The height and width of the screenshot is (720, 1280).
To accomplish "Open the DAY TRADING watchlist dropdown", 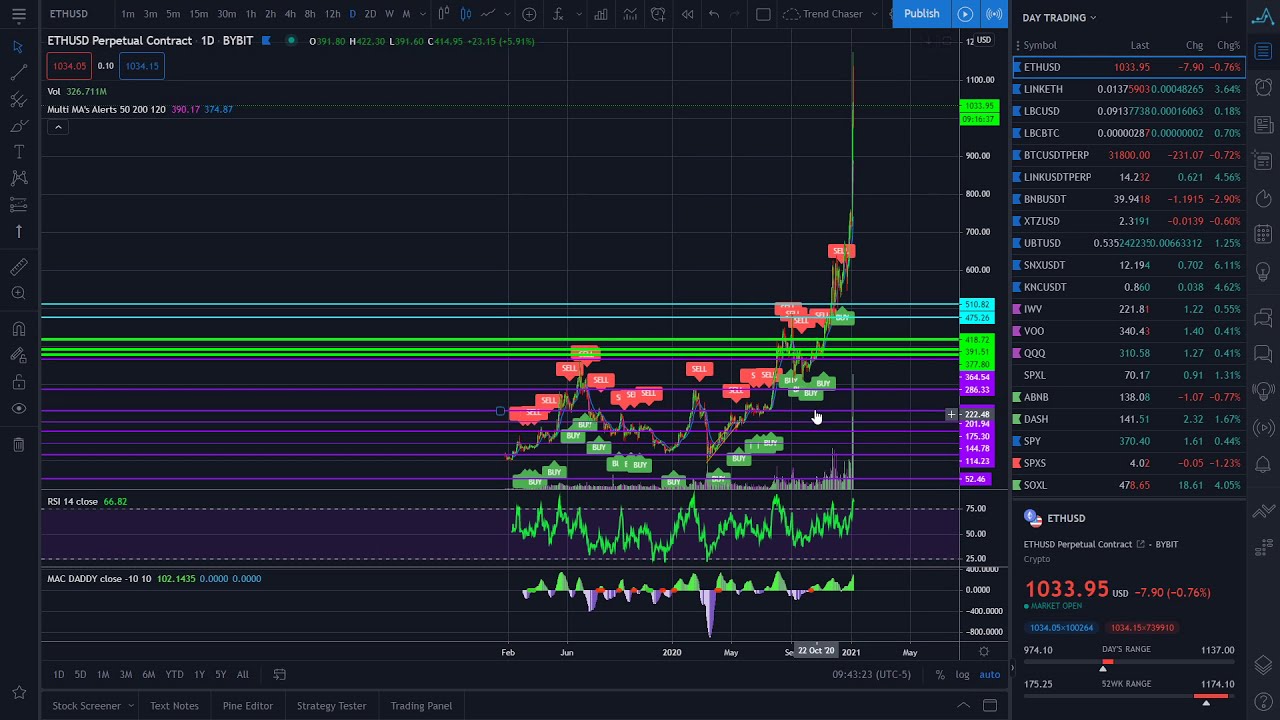I will pos(1059,17).
